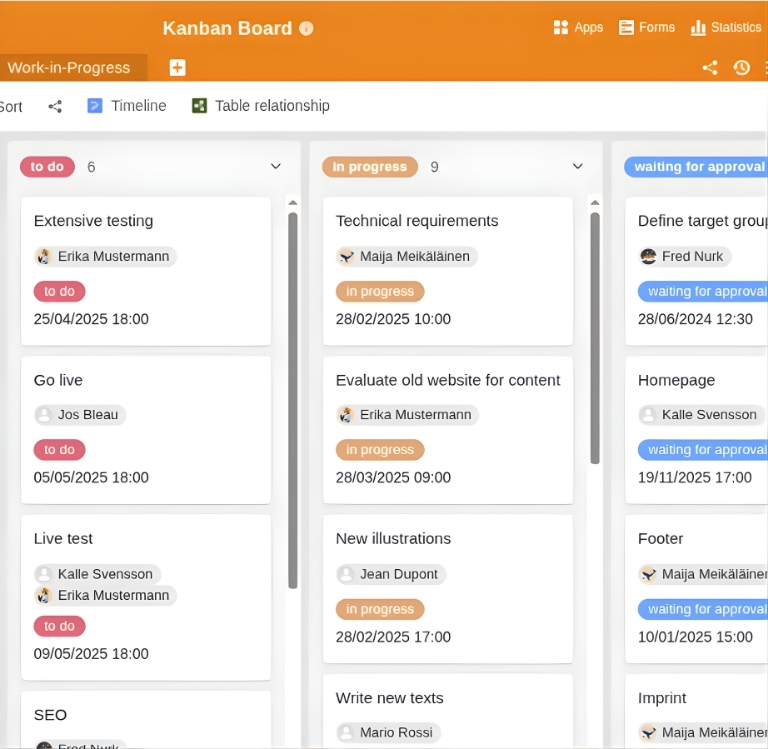Screen dimensions: 768x749
Task: Click the info icon beside Kanban Board
Action: [306, 28]
